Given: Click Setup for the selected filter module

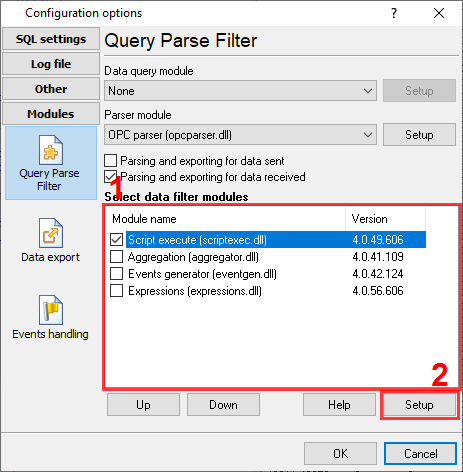Looking at the screenshot, I should (419, 405).
